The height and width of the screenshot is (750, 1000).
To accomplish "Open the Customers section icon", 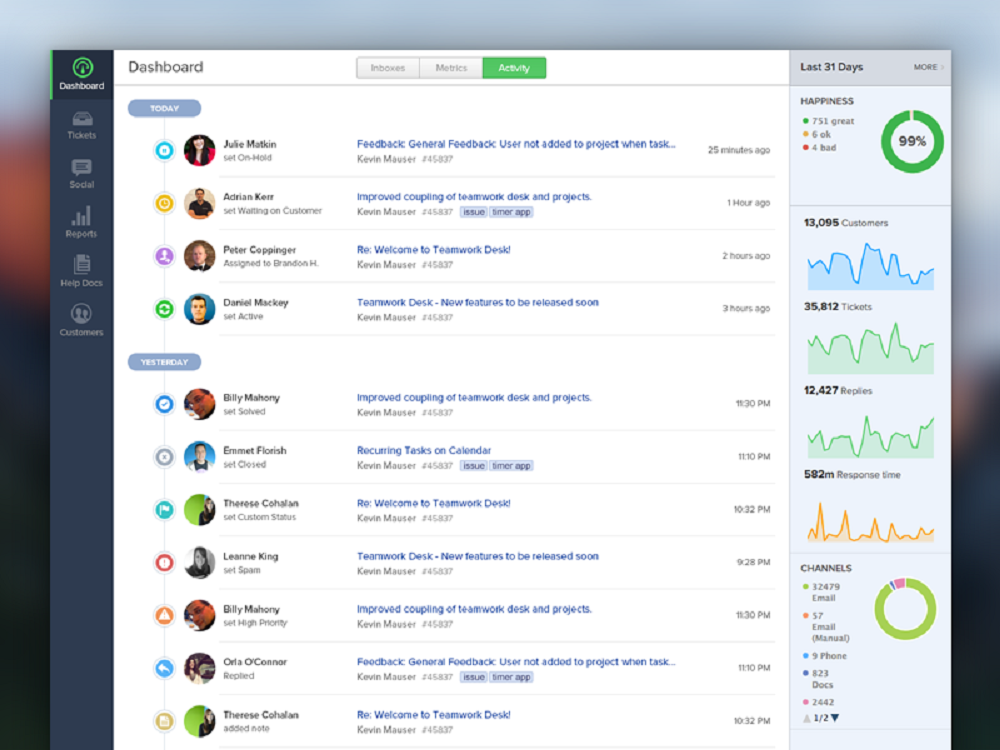I will pyautogui.click(x=81, y=320).
